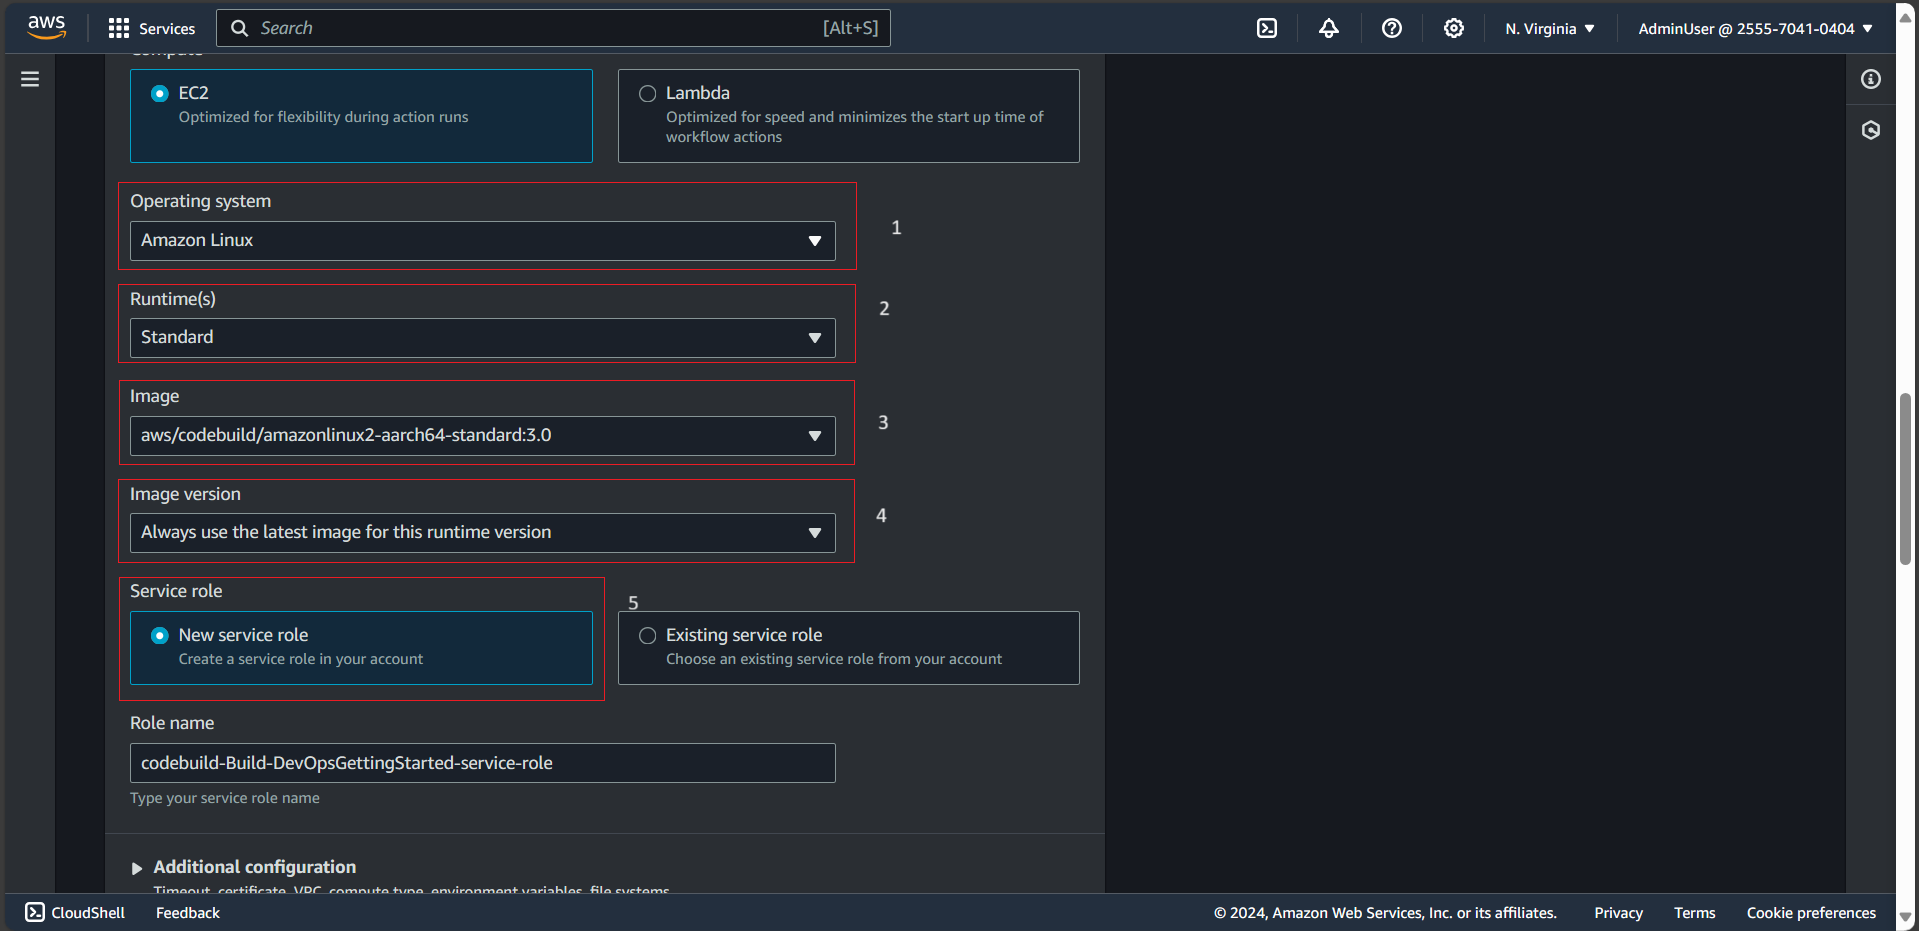Click the CloudShell footer label
The height and width of the screenshot is (931, 1919).
click(x=88, y=912)
